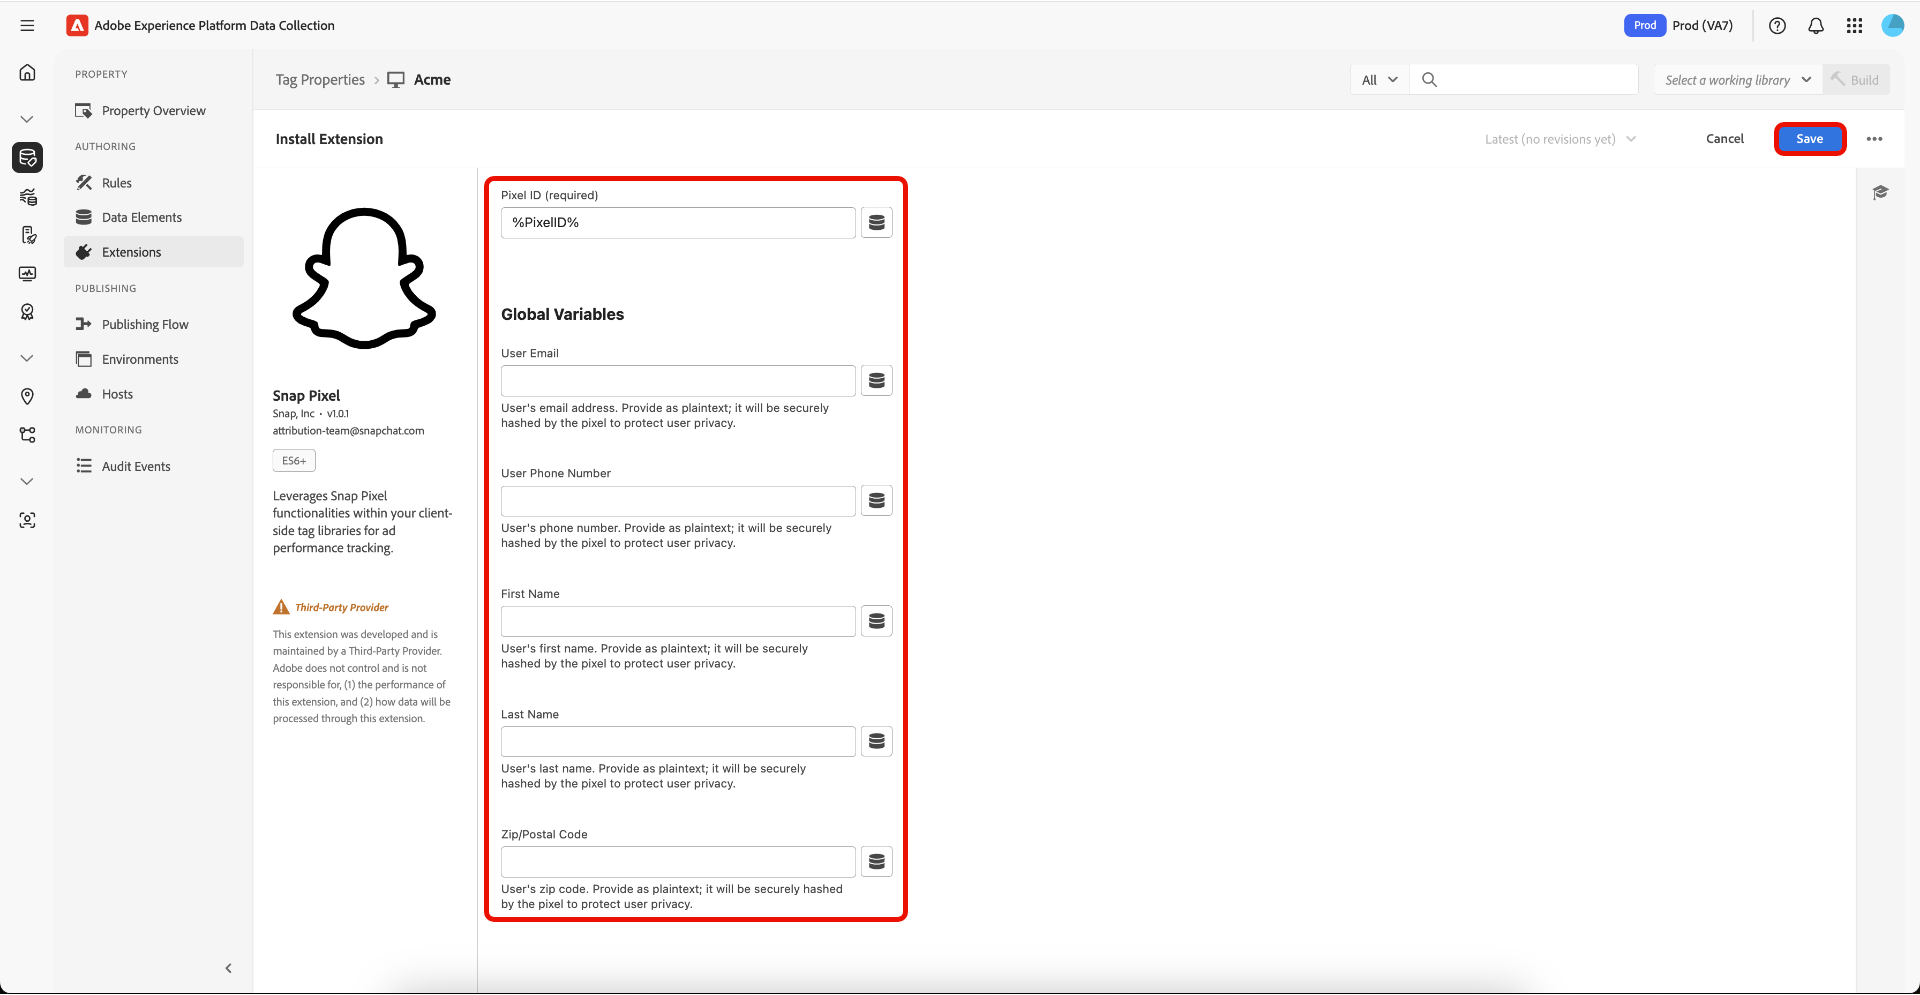Click the User Phone Number input field
1920x995 pixels.
(x=678, y=501)
